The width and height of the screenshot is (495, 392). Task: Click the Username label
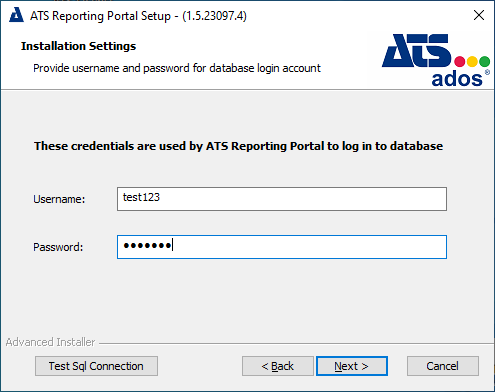[x=59, y=199]
